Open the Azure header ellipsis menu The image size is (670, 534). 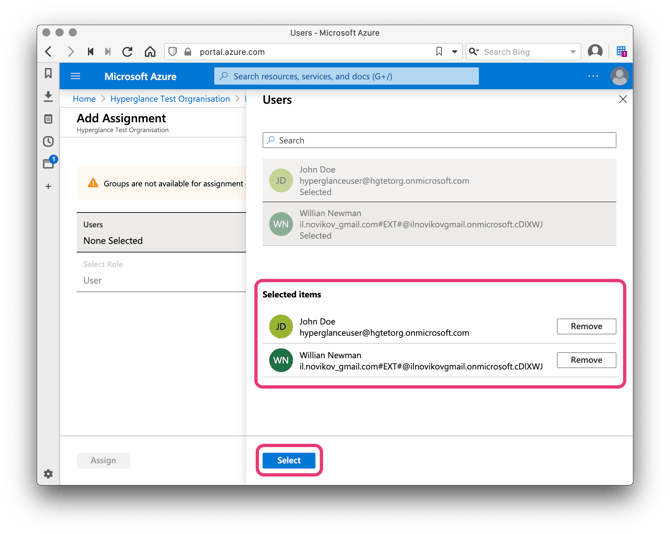[x=593, y=76]
